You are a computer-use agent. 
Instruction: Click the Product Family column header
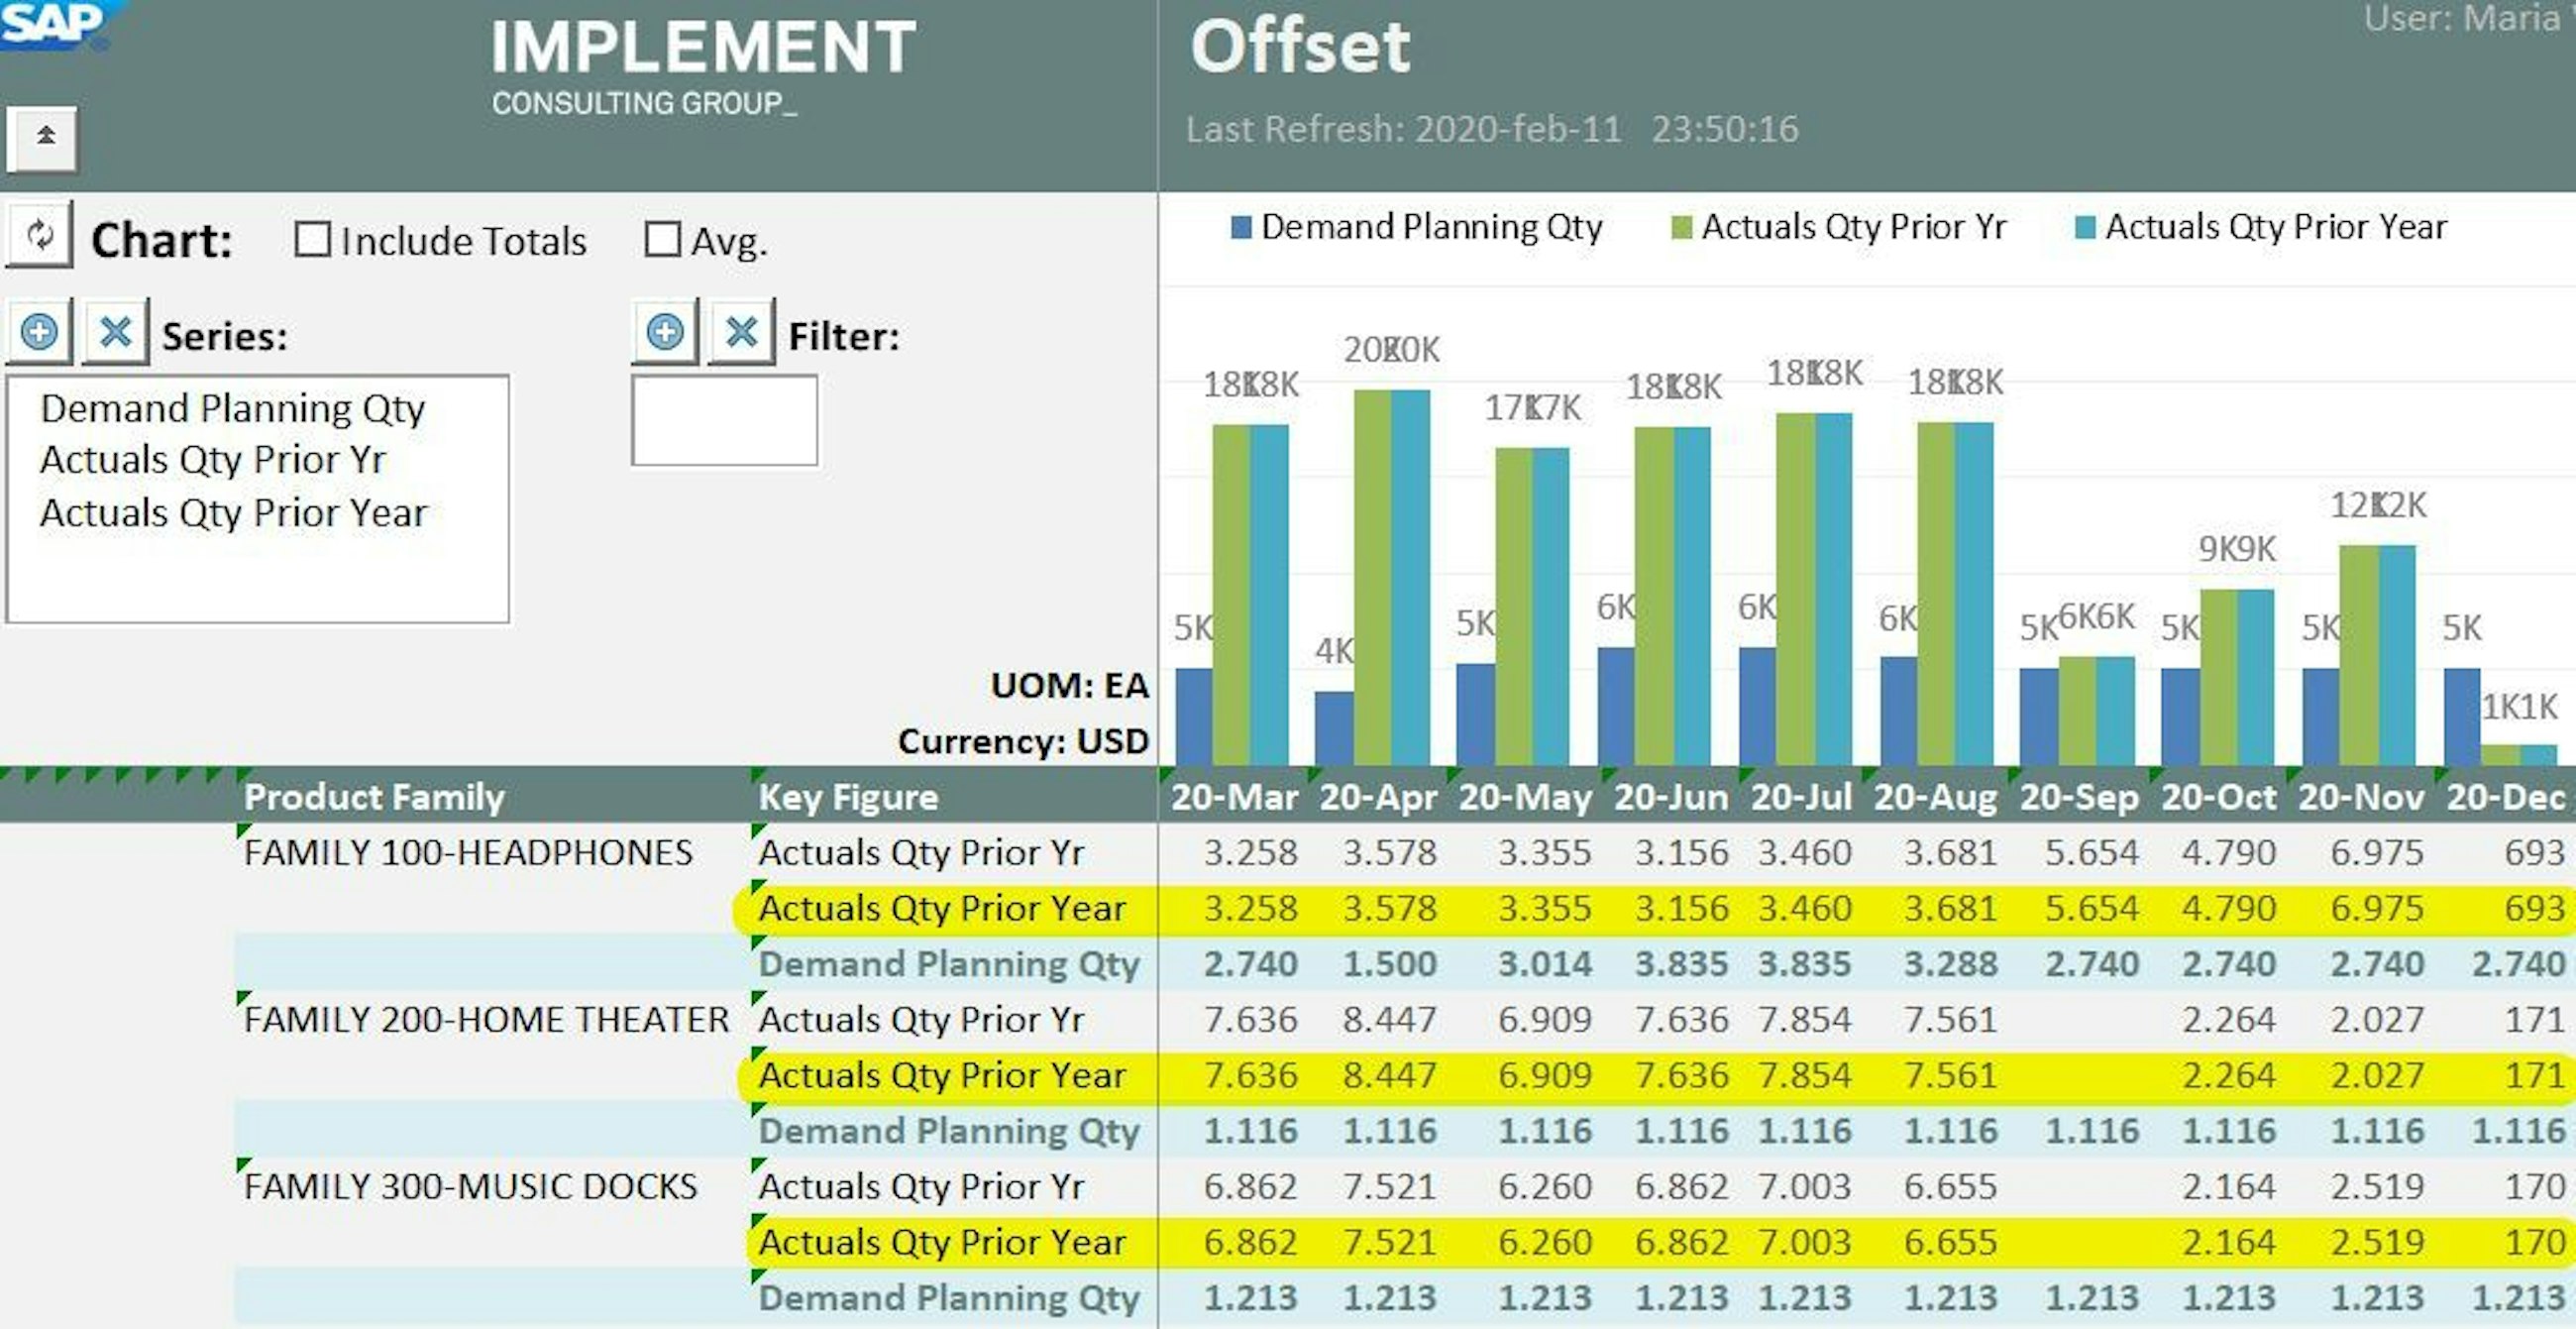(x=374, y=797)
